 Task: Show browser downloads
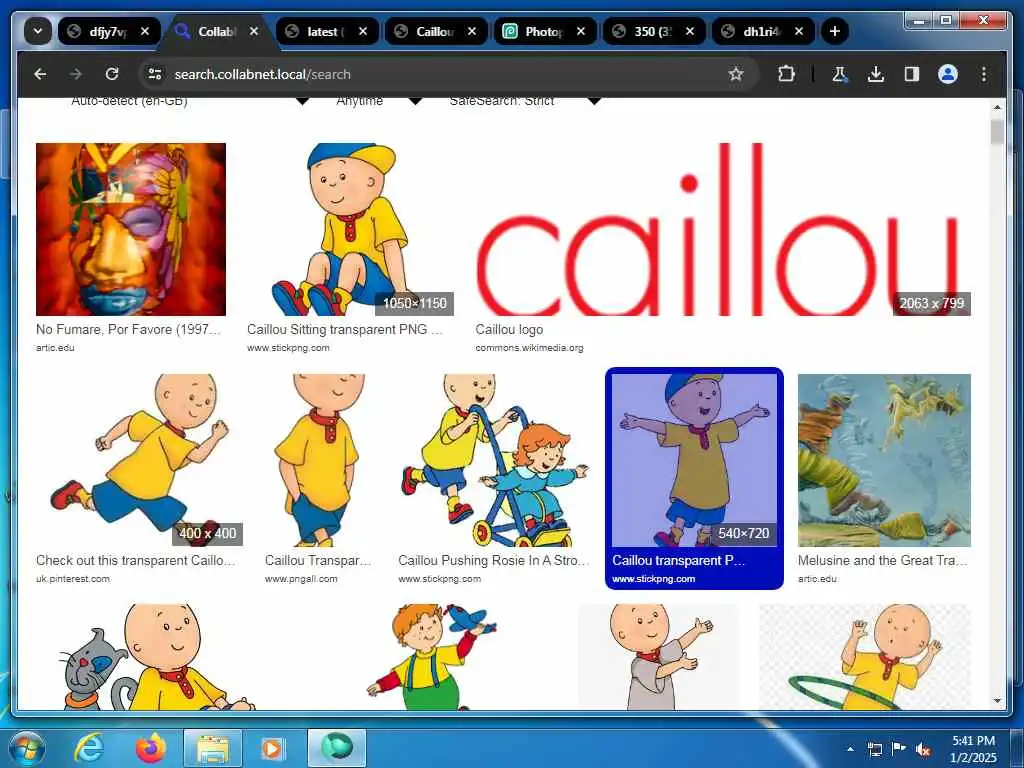[876, 74]
